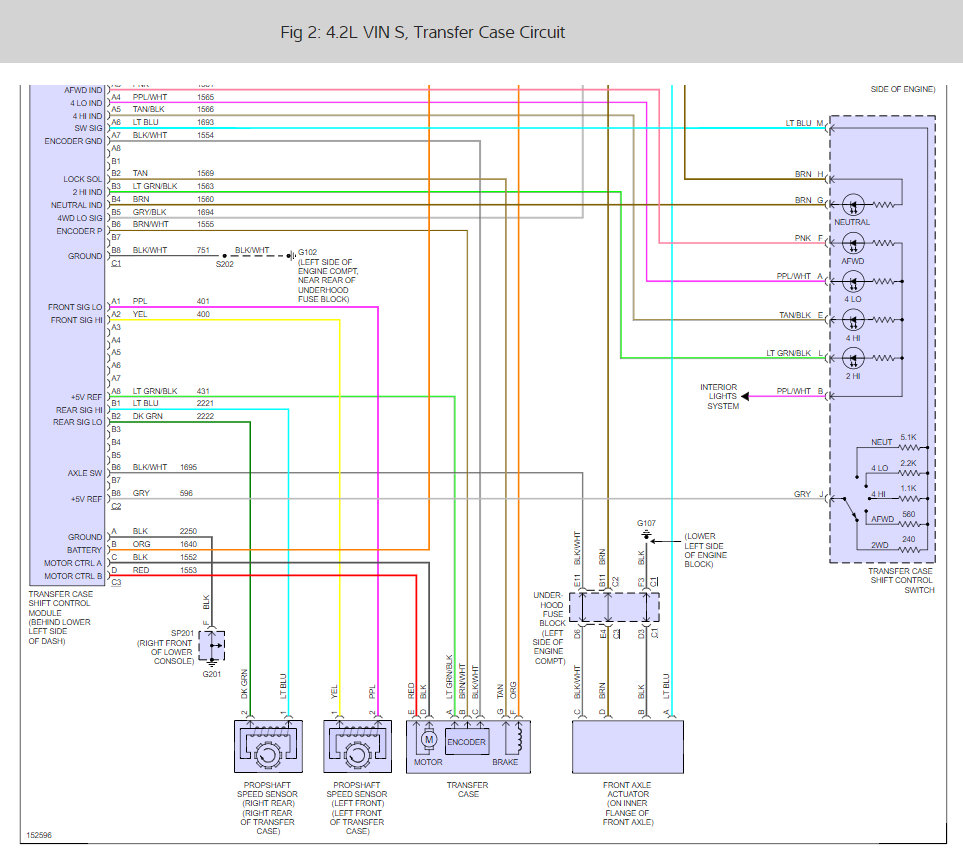Click wire number 1563
This screenshot has height=851, width=963.
(x=206, y=186)
